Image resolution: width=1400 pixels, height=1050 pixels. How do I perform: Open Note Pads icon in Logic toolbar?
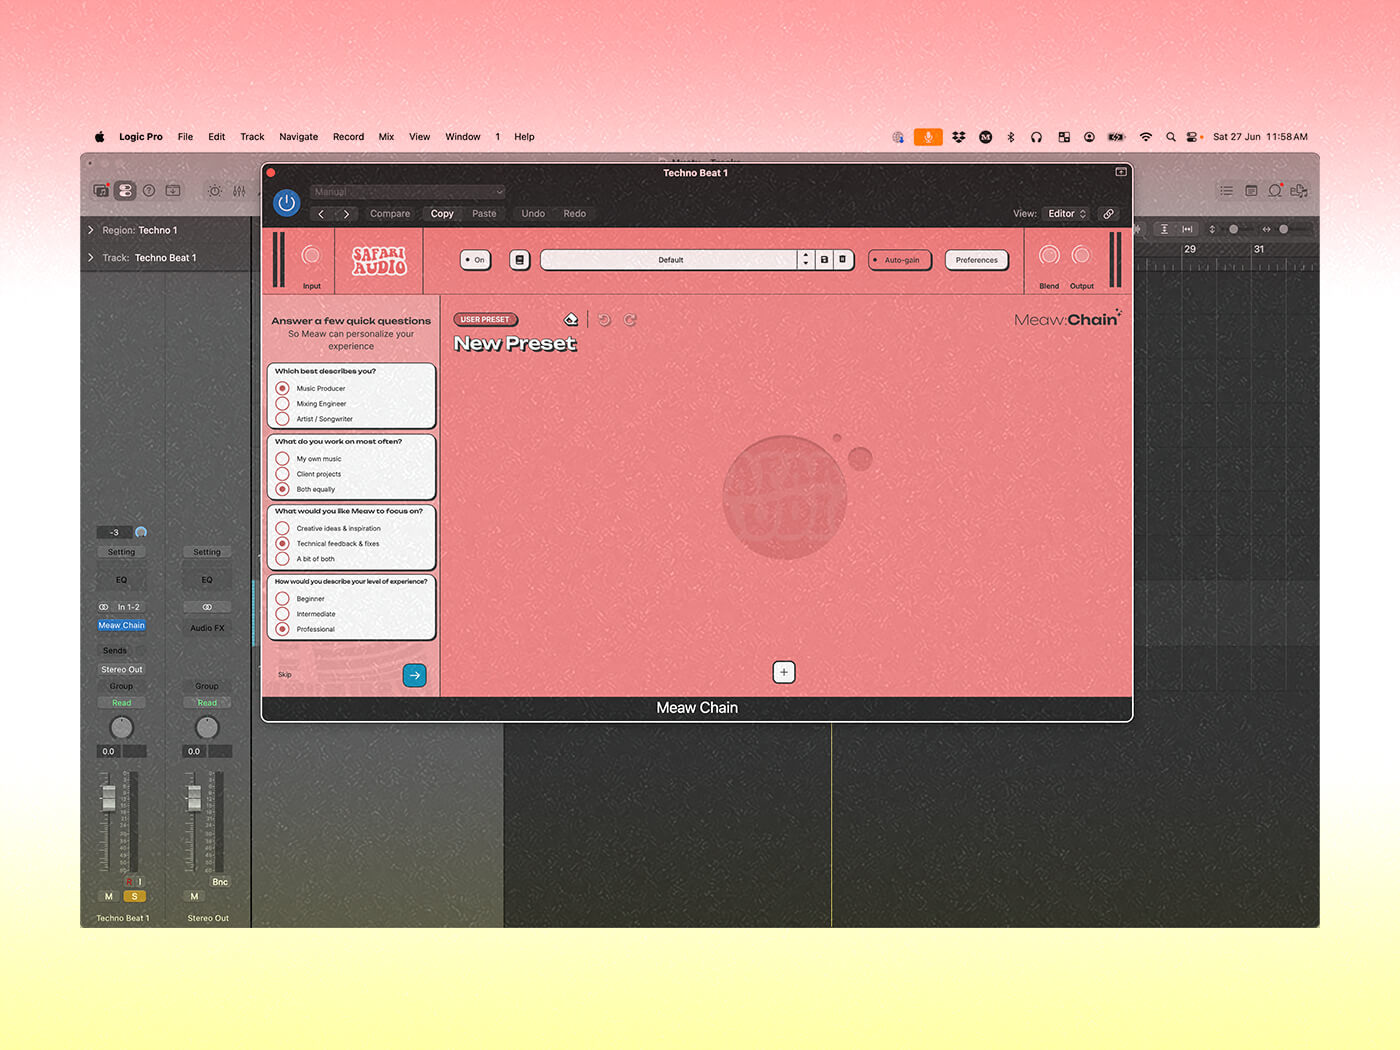click(x=1251, y=190)
